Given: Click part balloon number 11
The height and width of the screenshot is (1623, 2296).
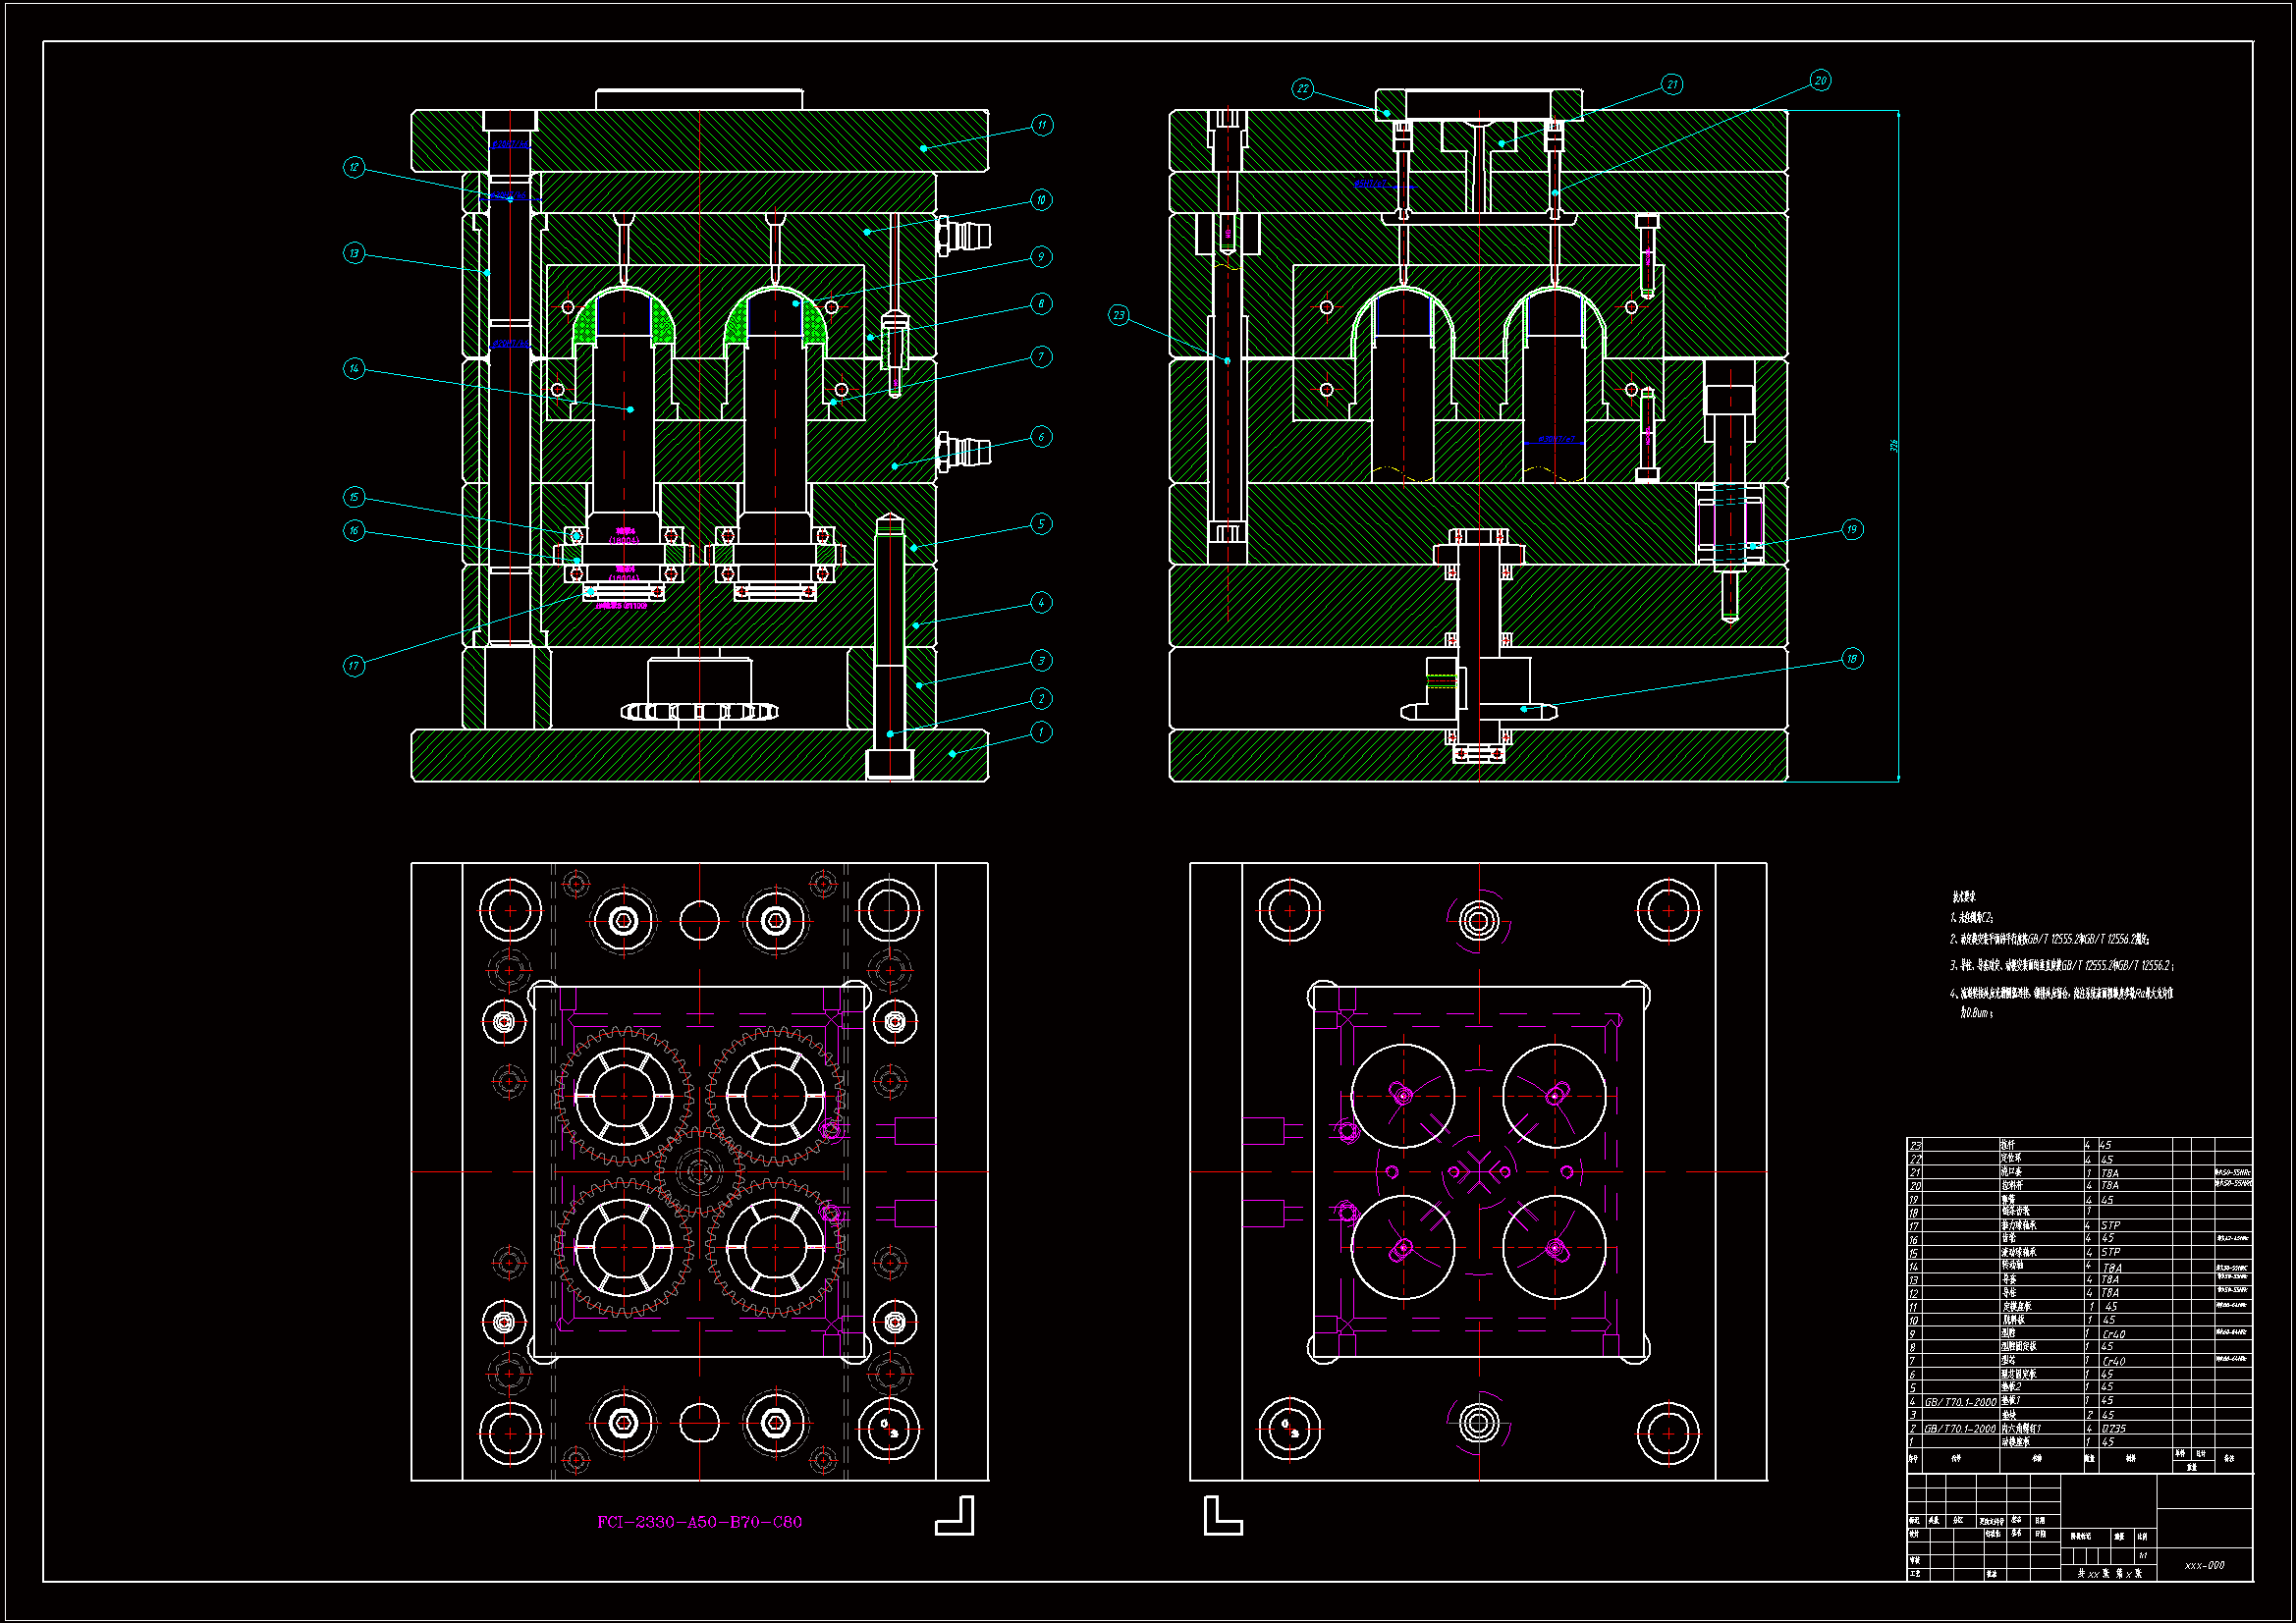Looking at the screenshot, I should point(1042,125).
